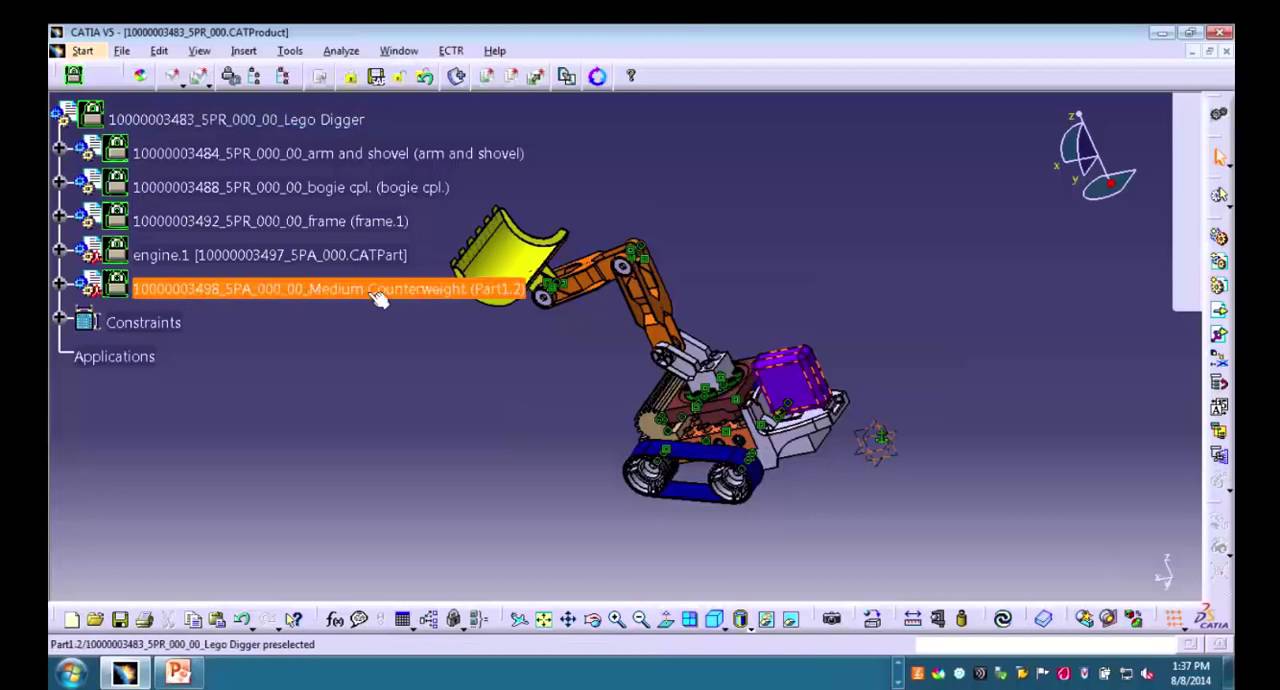Click the Measure Inertia weight icon
Image resolution: width=1280 pixels, height=690 pixels.
click(962, 619)
